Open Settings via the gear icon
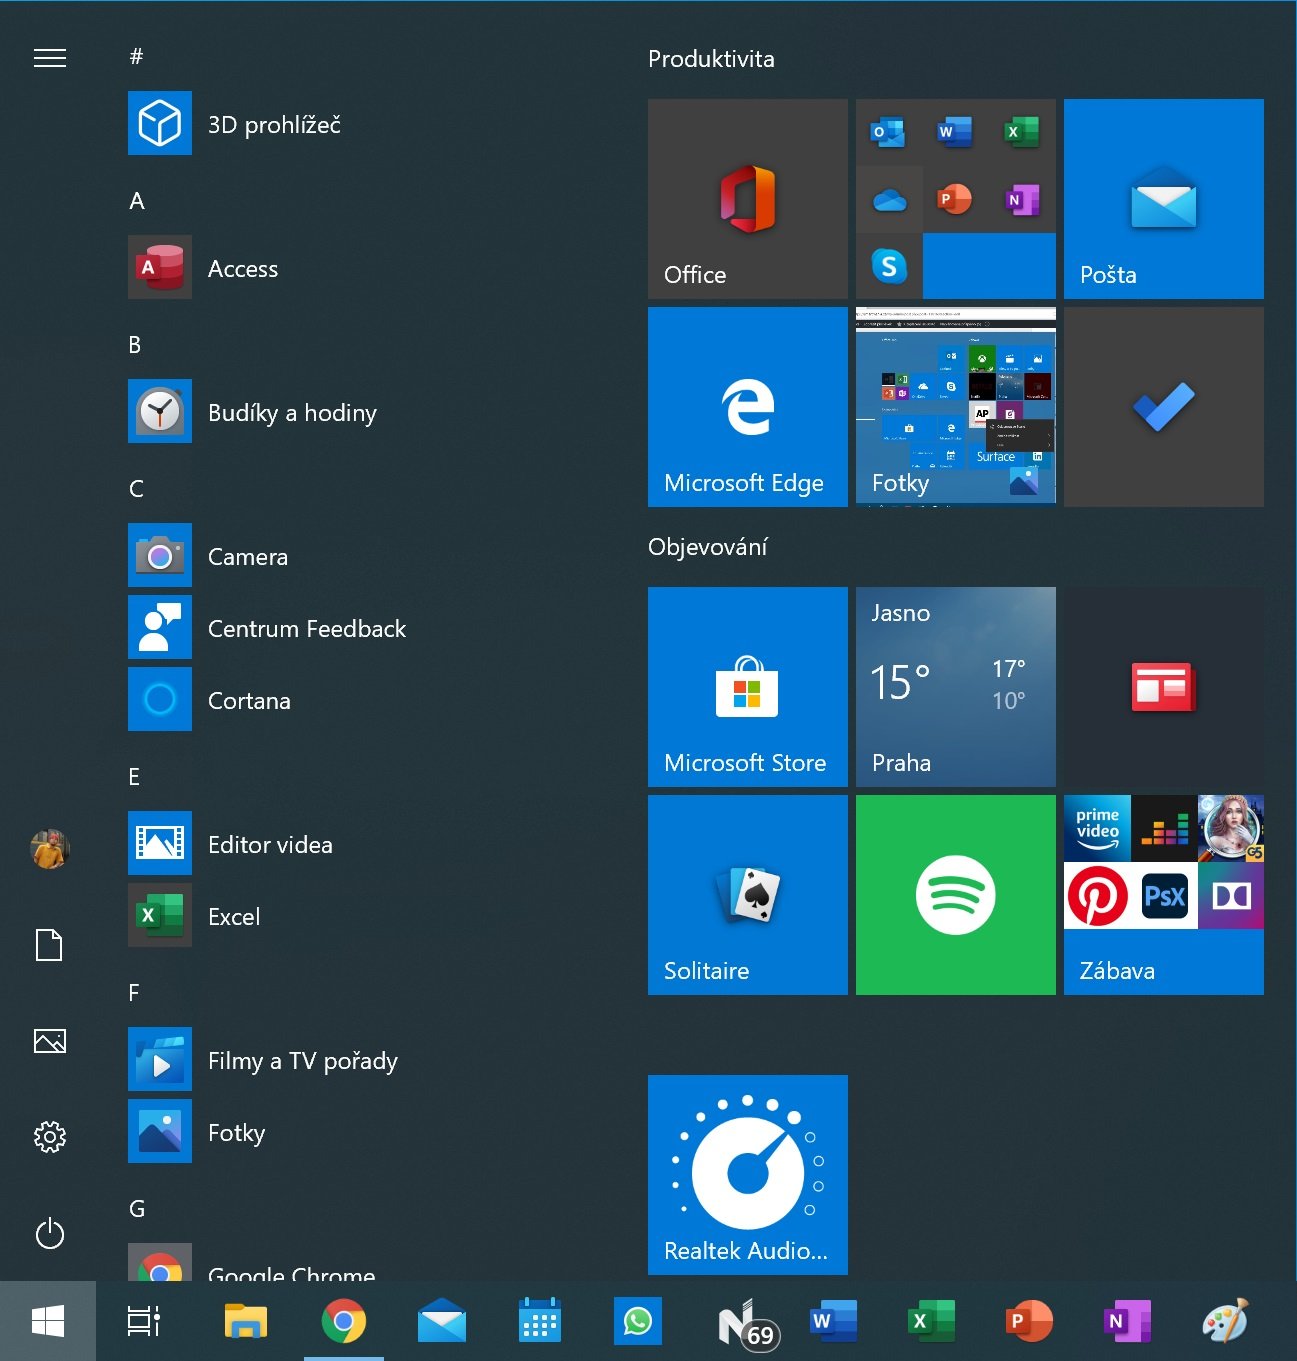This screenshot has width=1297, height=1361. [x=50, y=1136]
